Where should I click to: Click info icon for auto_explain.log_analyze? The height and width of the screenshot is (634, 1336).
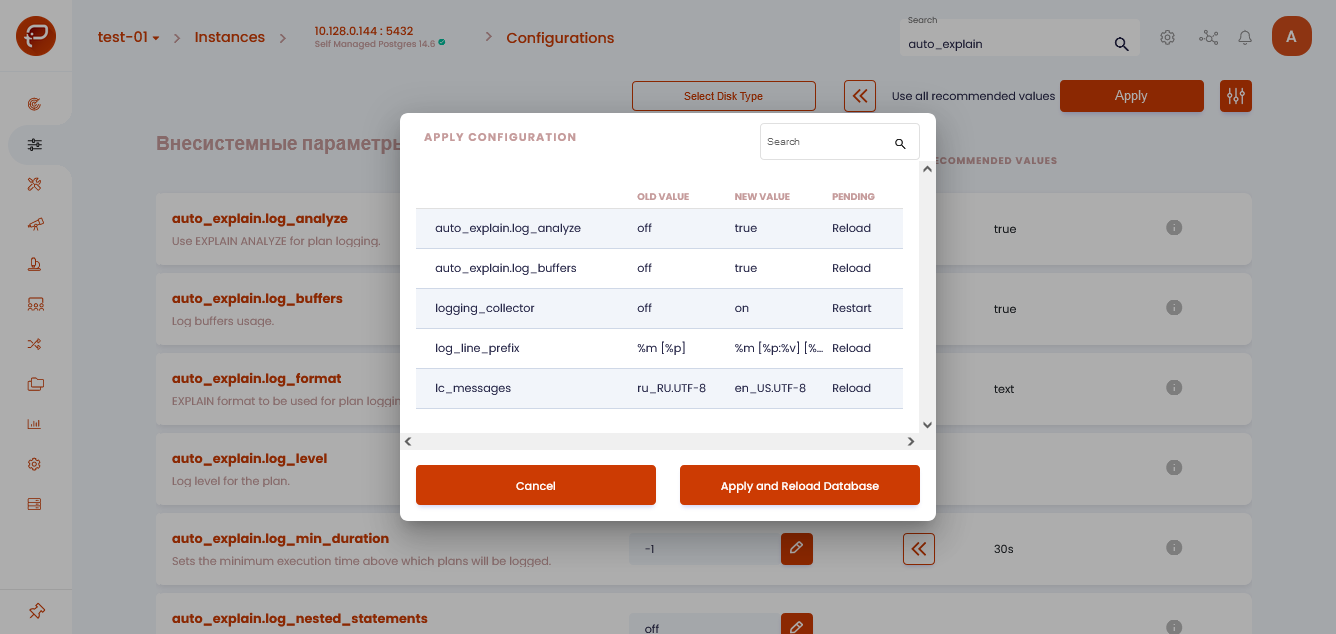(1175, 228)
